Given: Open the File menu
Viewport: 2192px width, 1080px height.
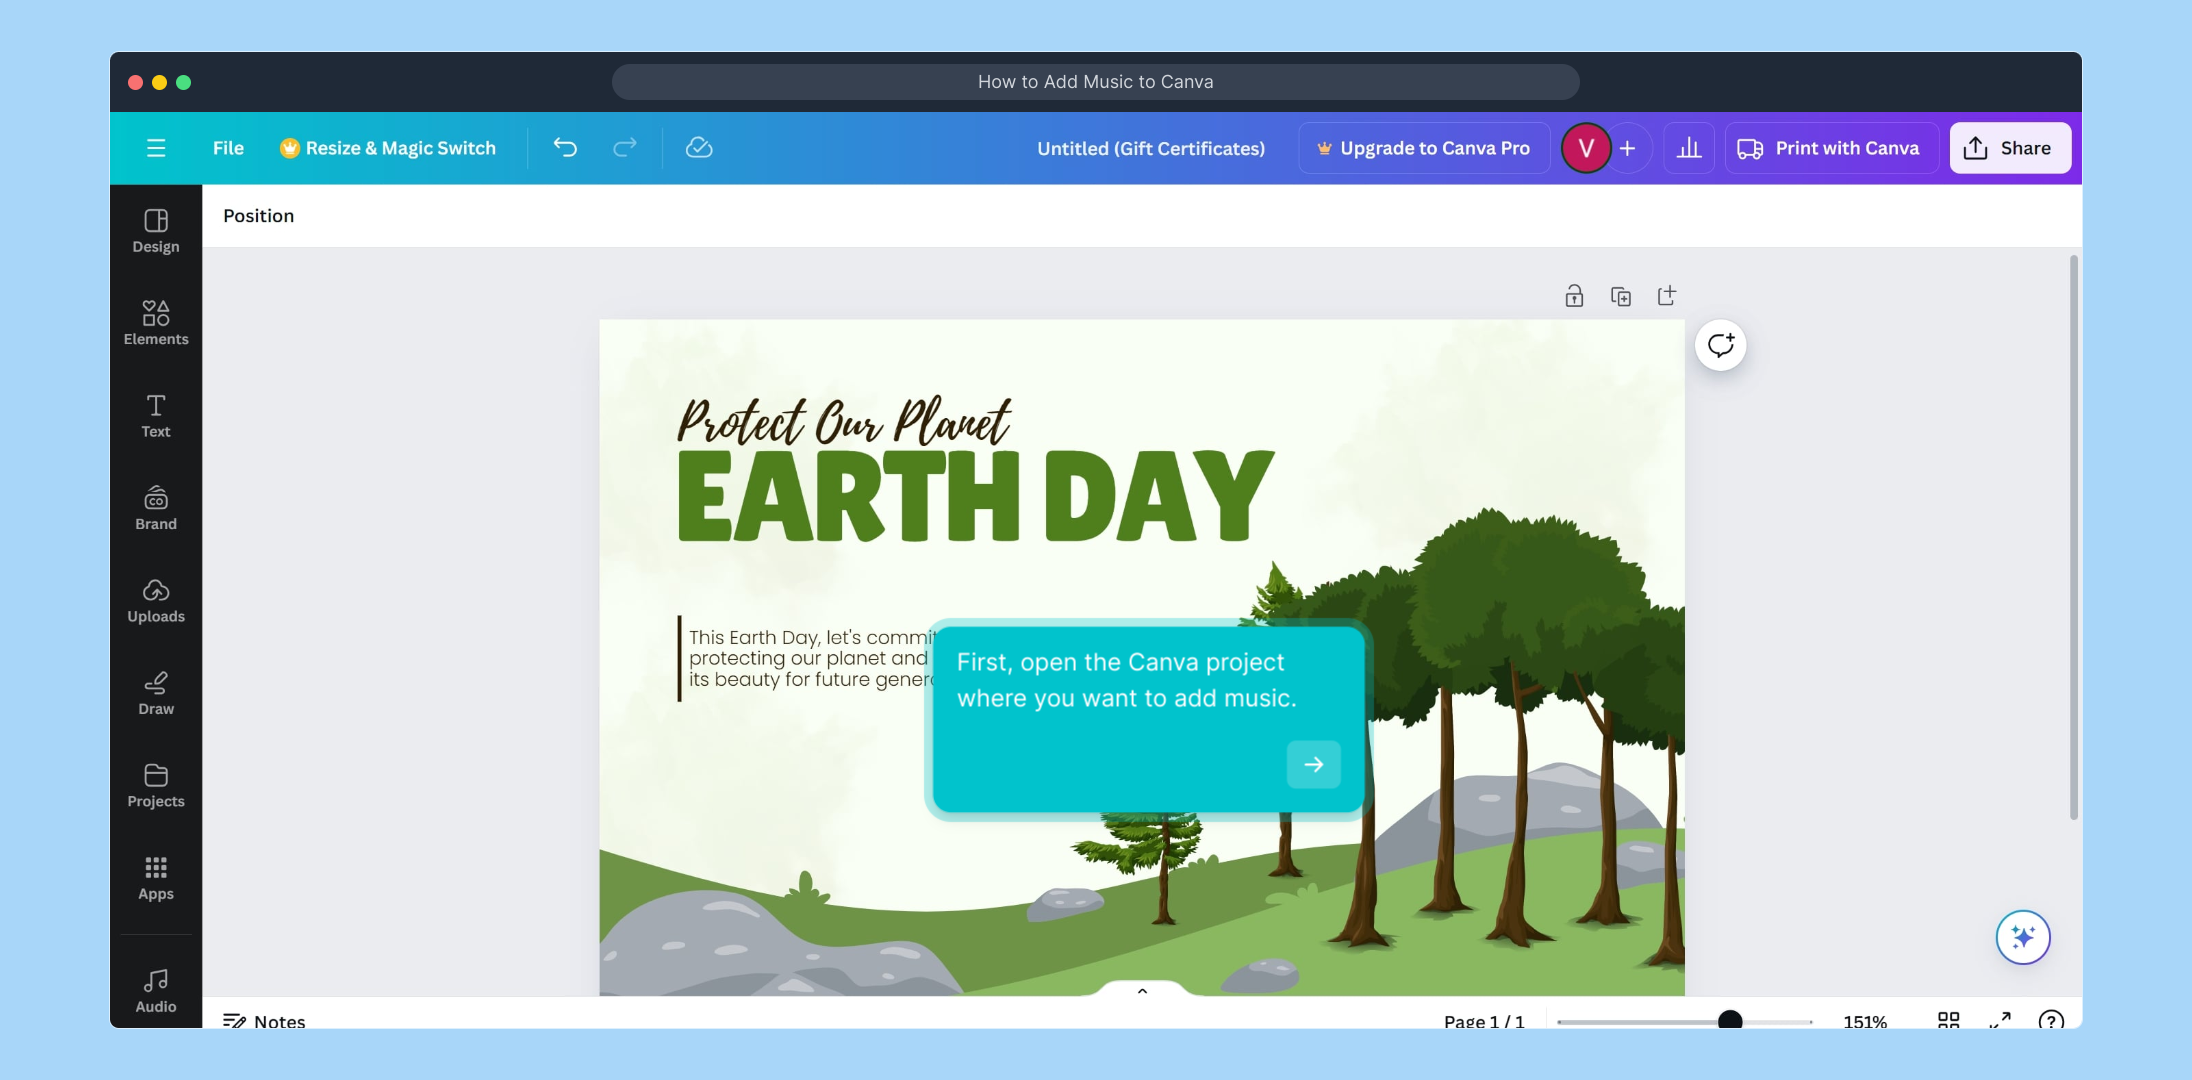Looking at the screenshot, I should (228, 148).
